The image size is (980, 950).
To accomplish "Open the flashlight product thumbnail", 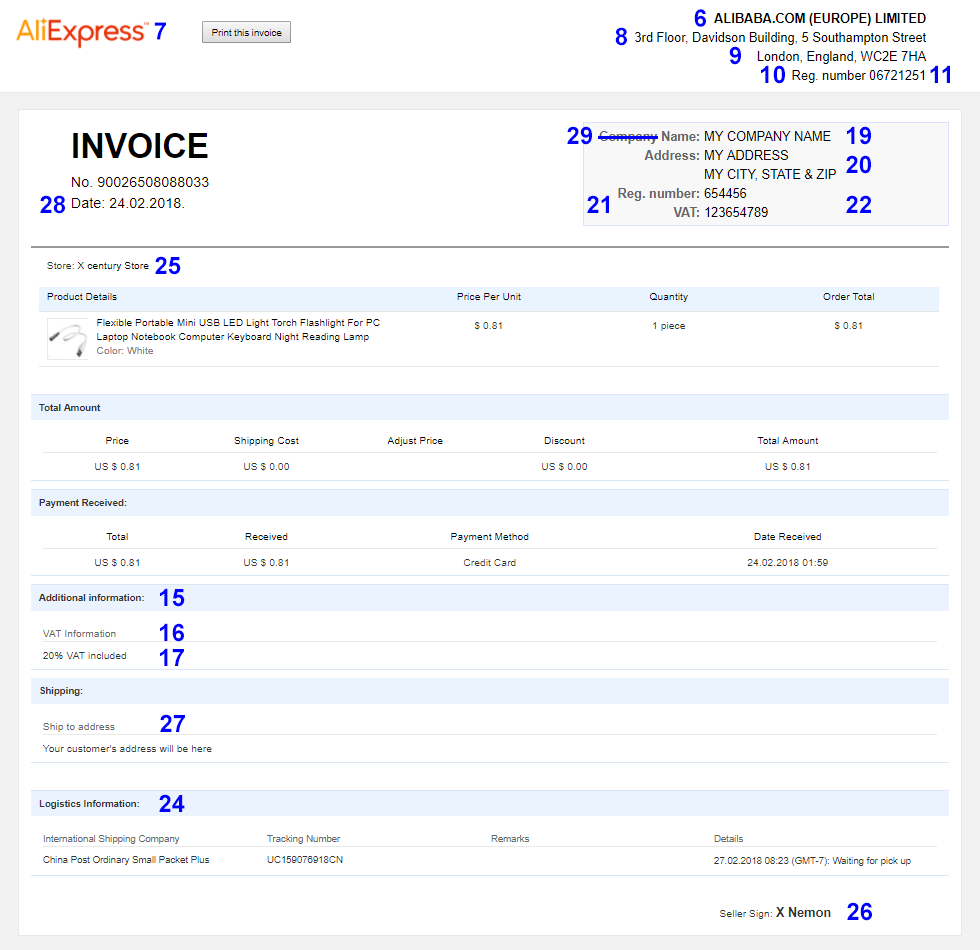I will pos(68,339).
